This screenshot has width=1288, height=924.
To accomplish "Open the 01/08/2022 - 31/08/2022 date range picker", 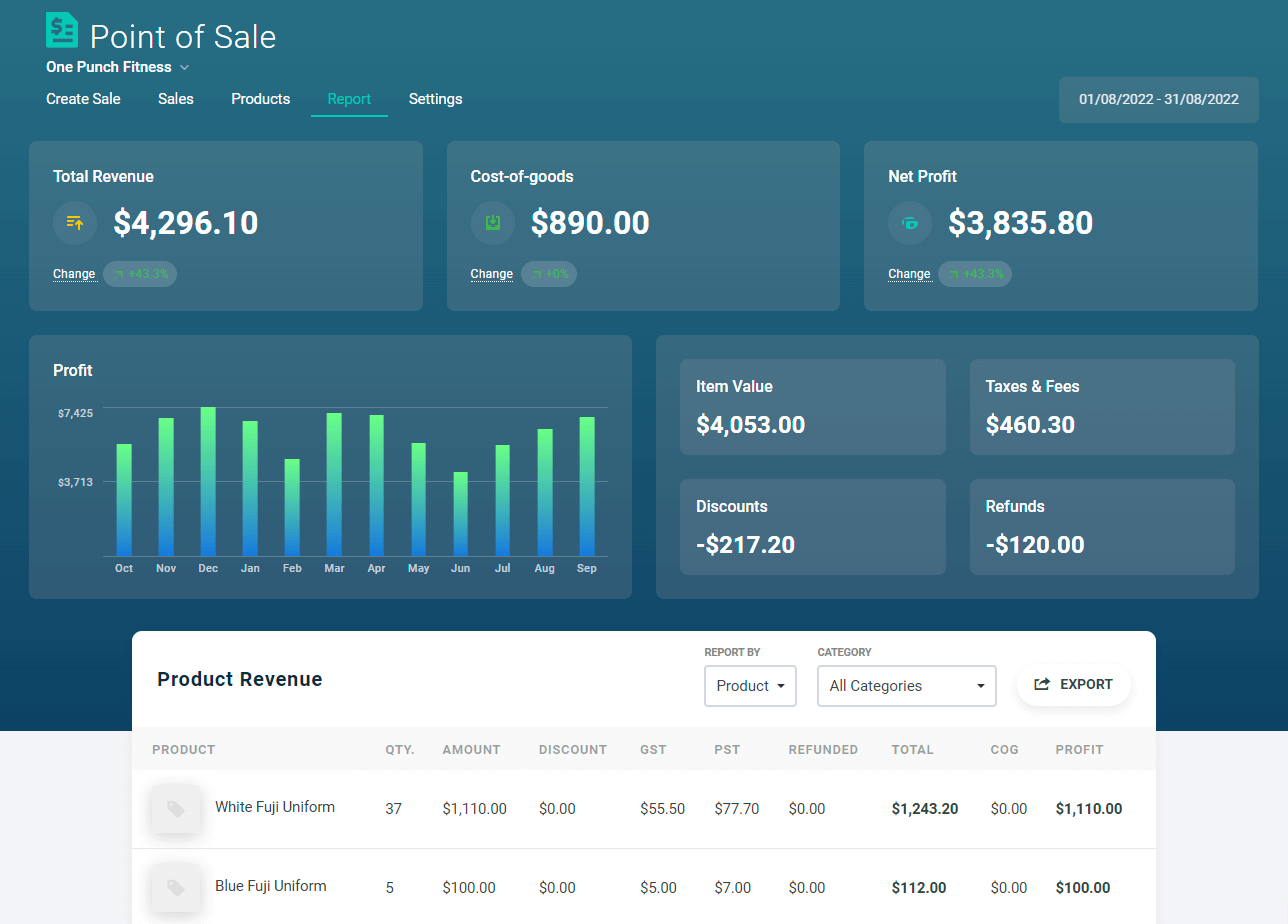I will [1158, 99].
